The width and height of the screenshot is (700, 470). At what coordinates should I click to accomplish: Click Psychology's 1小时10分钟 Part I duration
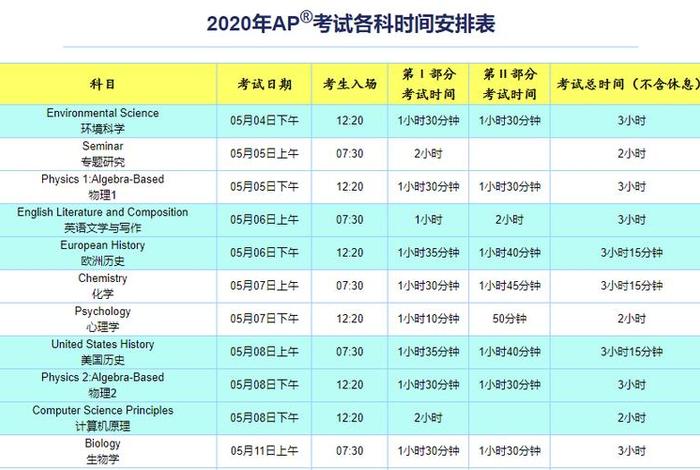coord(429,319)
